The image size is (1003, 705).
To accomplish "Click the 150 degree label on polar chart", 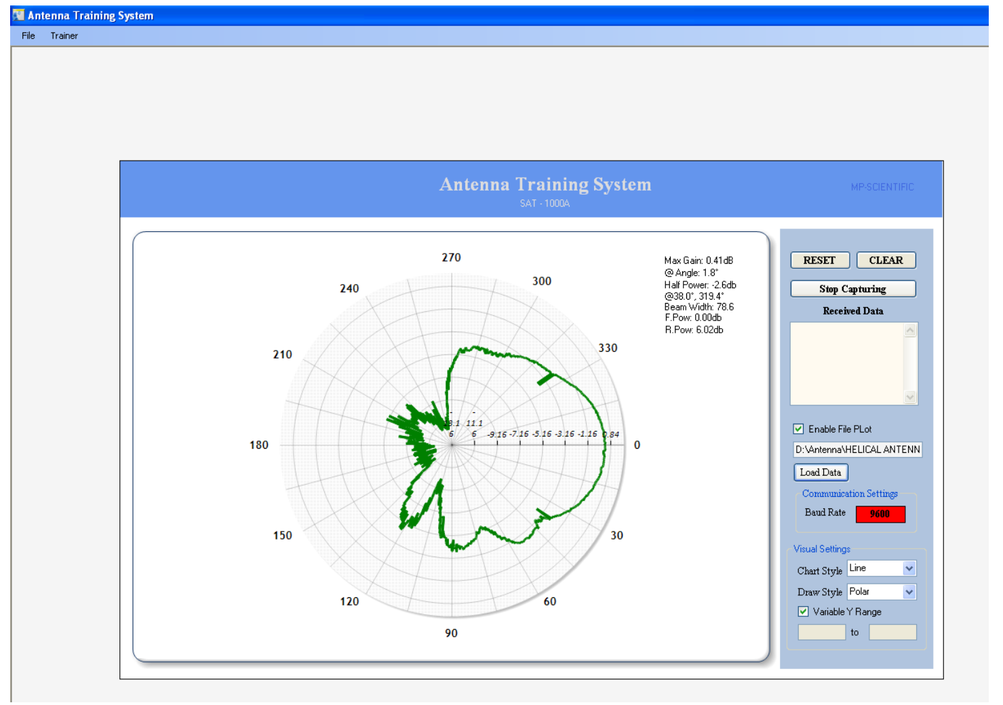I will tap(283, 535).
